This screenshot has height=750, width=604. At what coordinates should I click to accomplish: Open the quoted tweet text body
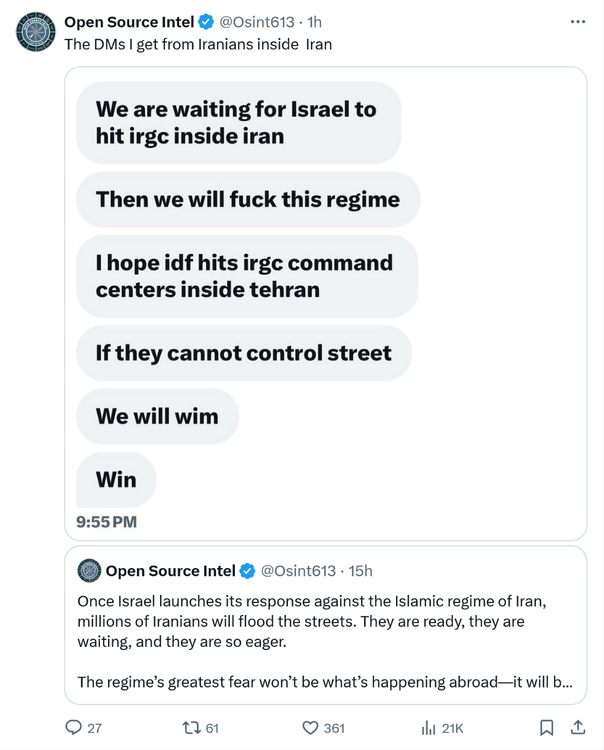coord(325,640)
